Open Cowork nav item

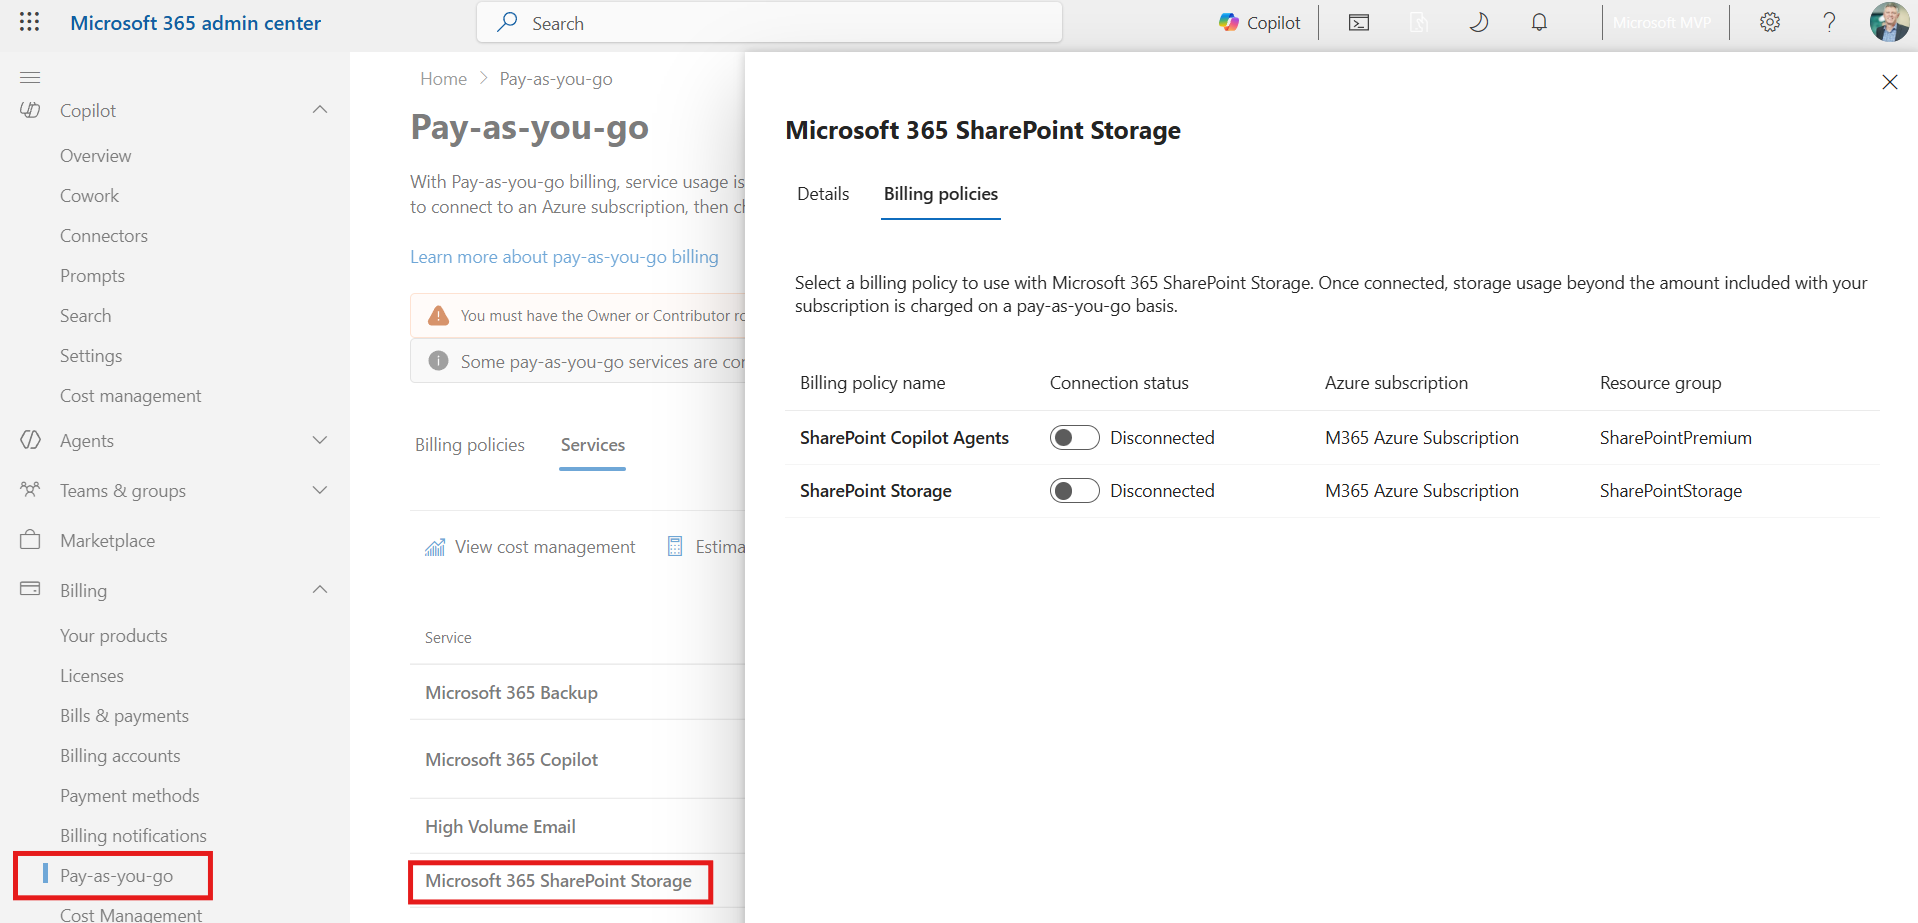pyautogui.click(x=89, y=196)
